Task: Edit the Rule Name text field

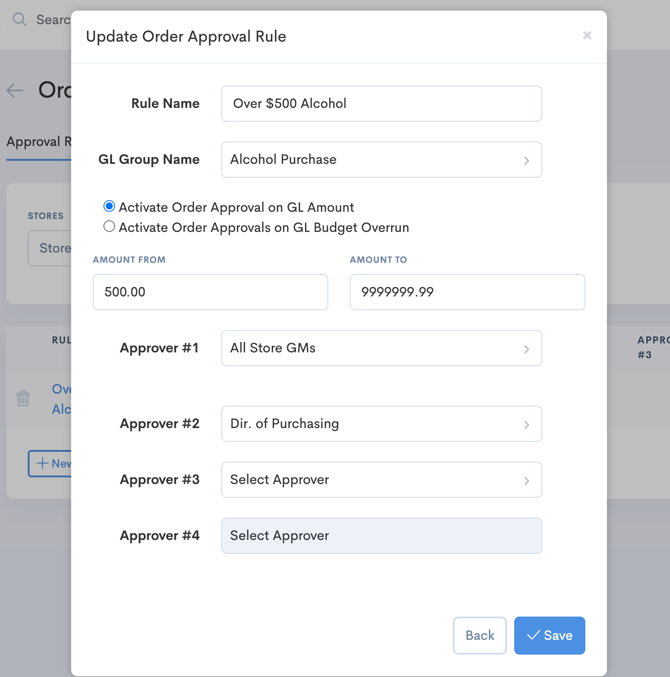Action: click(380, 104)
